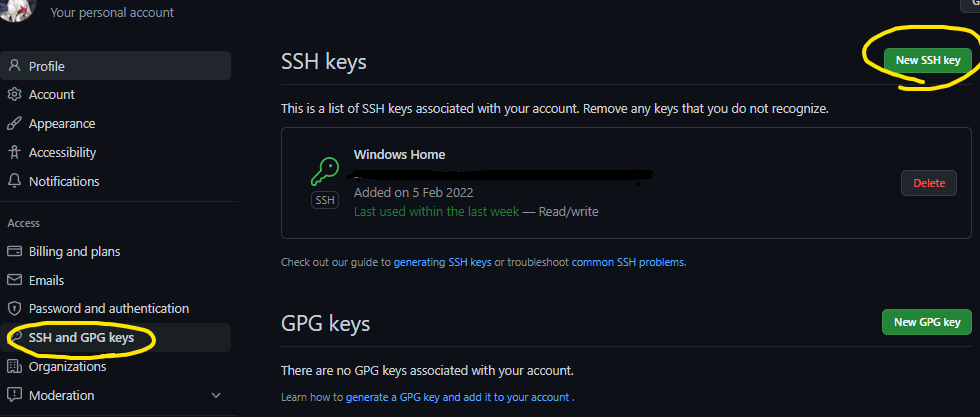Go to Password and authentication settings

(x=109, y=309)
